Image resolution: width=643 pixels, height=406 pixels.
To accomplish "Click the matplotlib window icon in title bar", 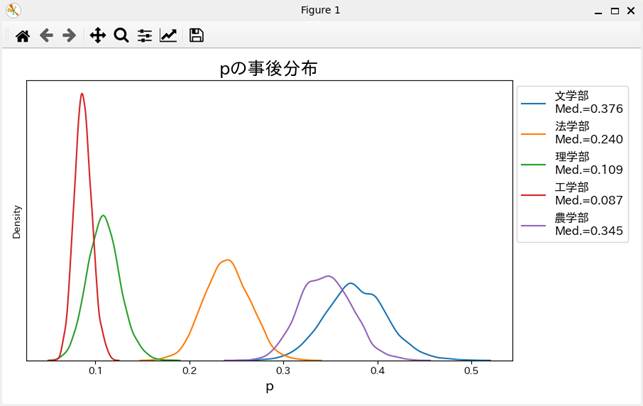I will 13,10.
